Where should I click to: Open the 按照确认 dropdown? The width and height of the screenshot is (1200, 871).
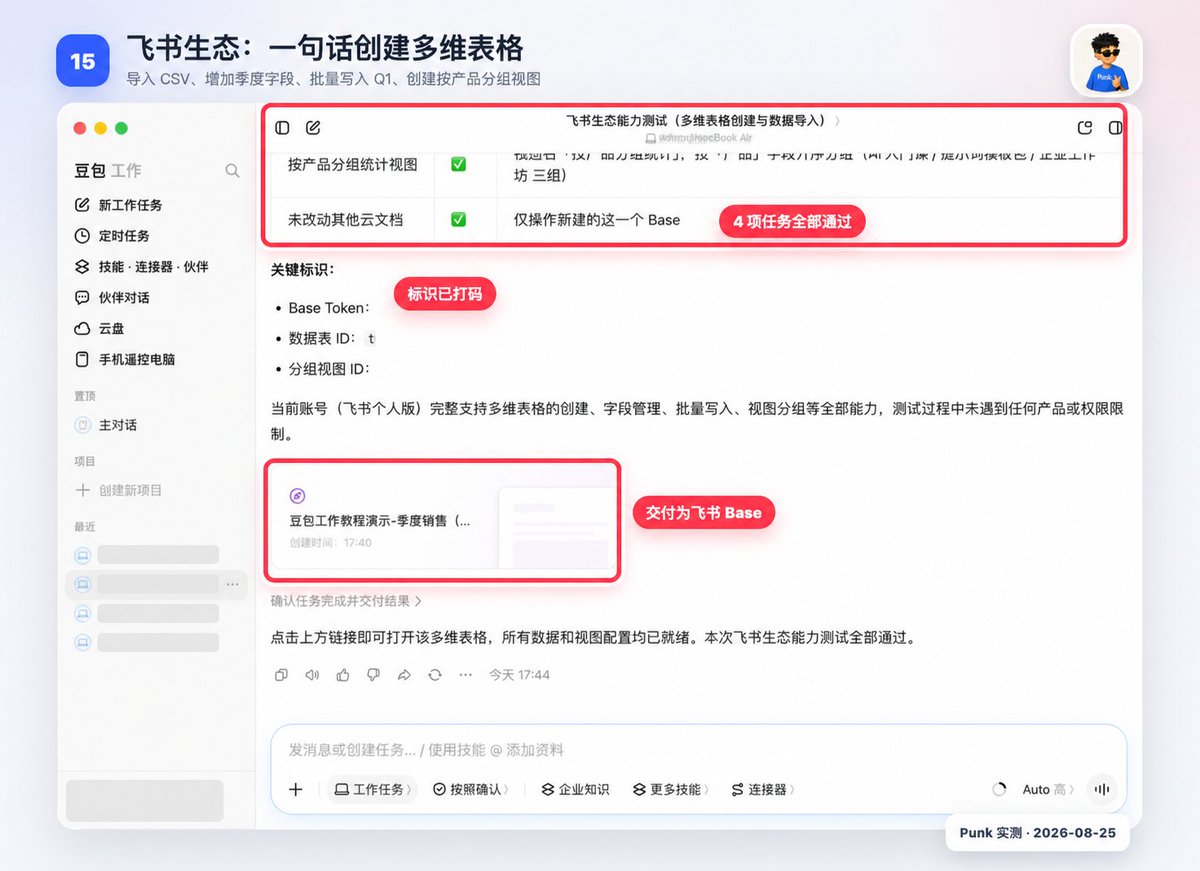tap(471, 789)
